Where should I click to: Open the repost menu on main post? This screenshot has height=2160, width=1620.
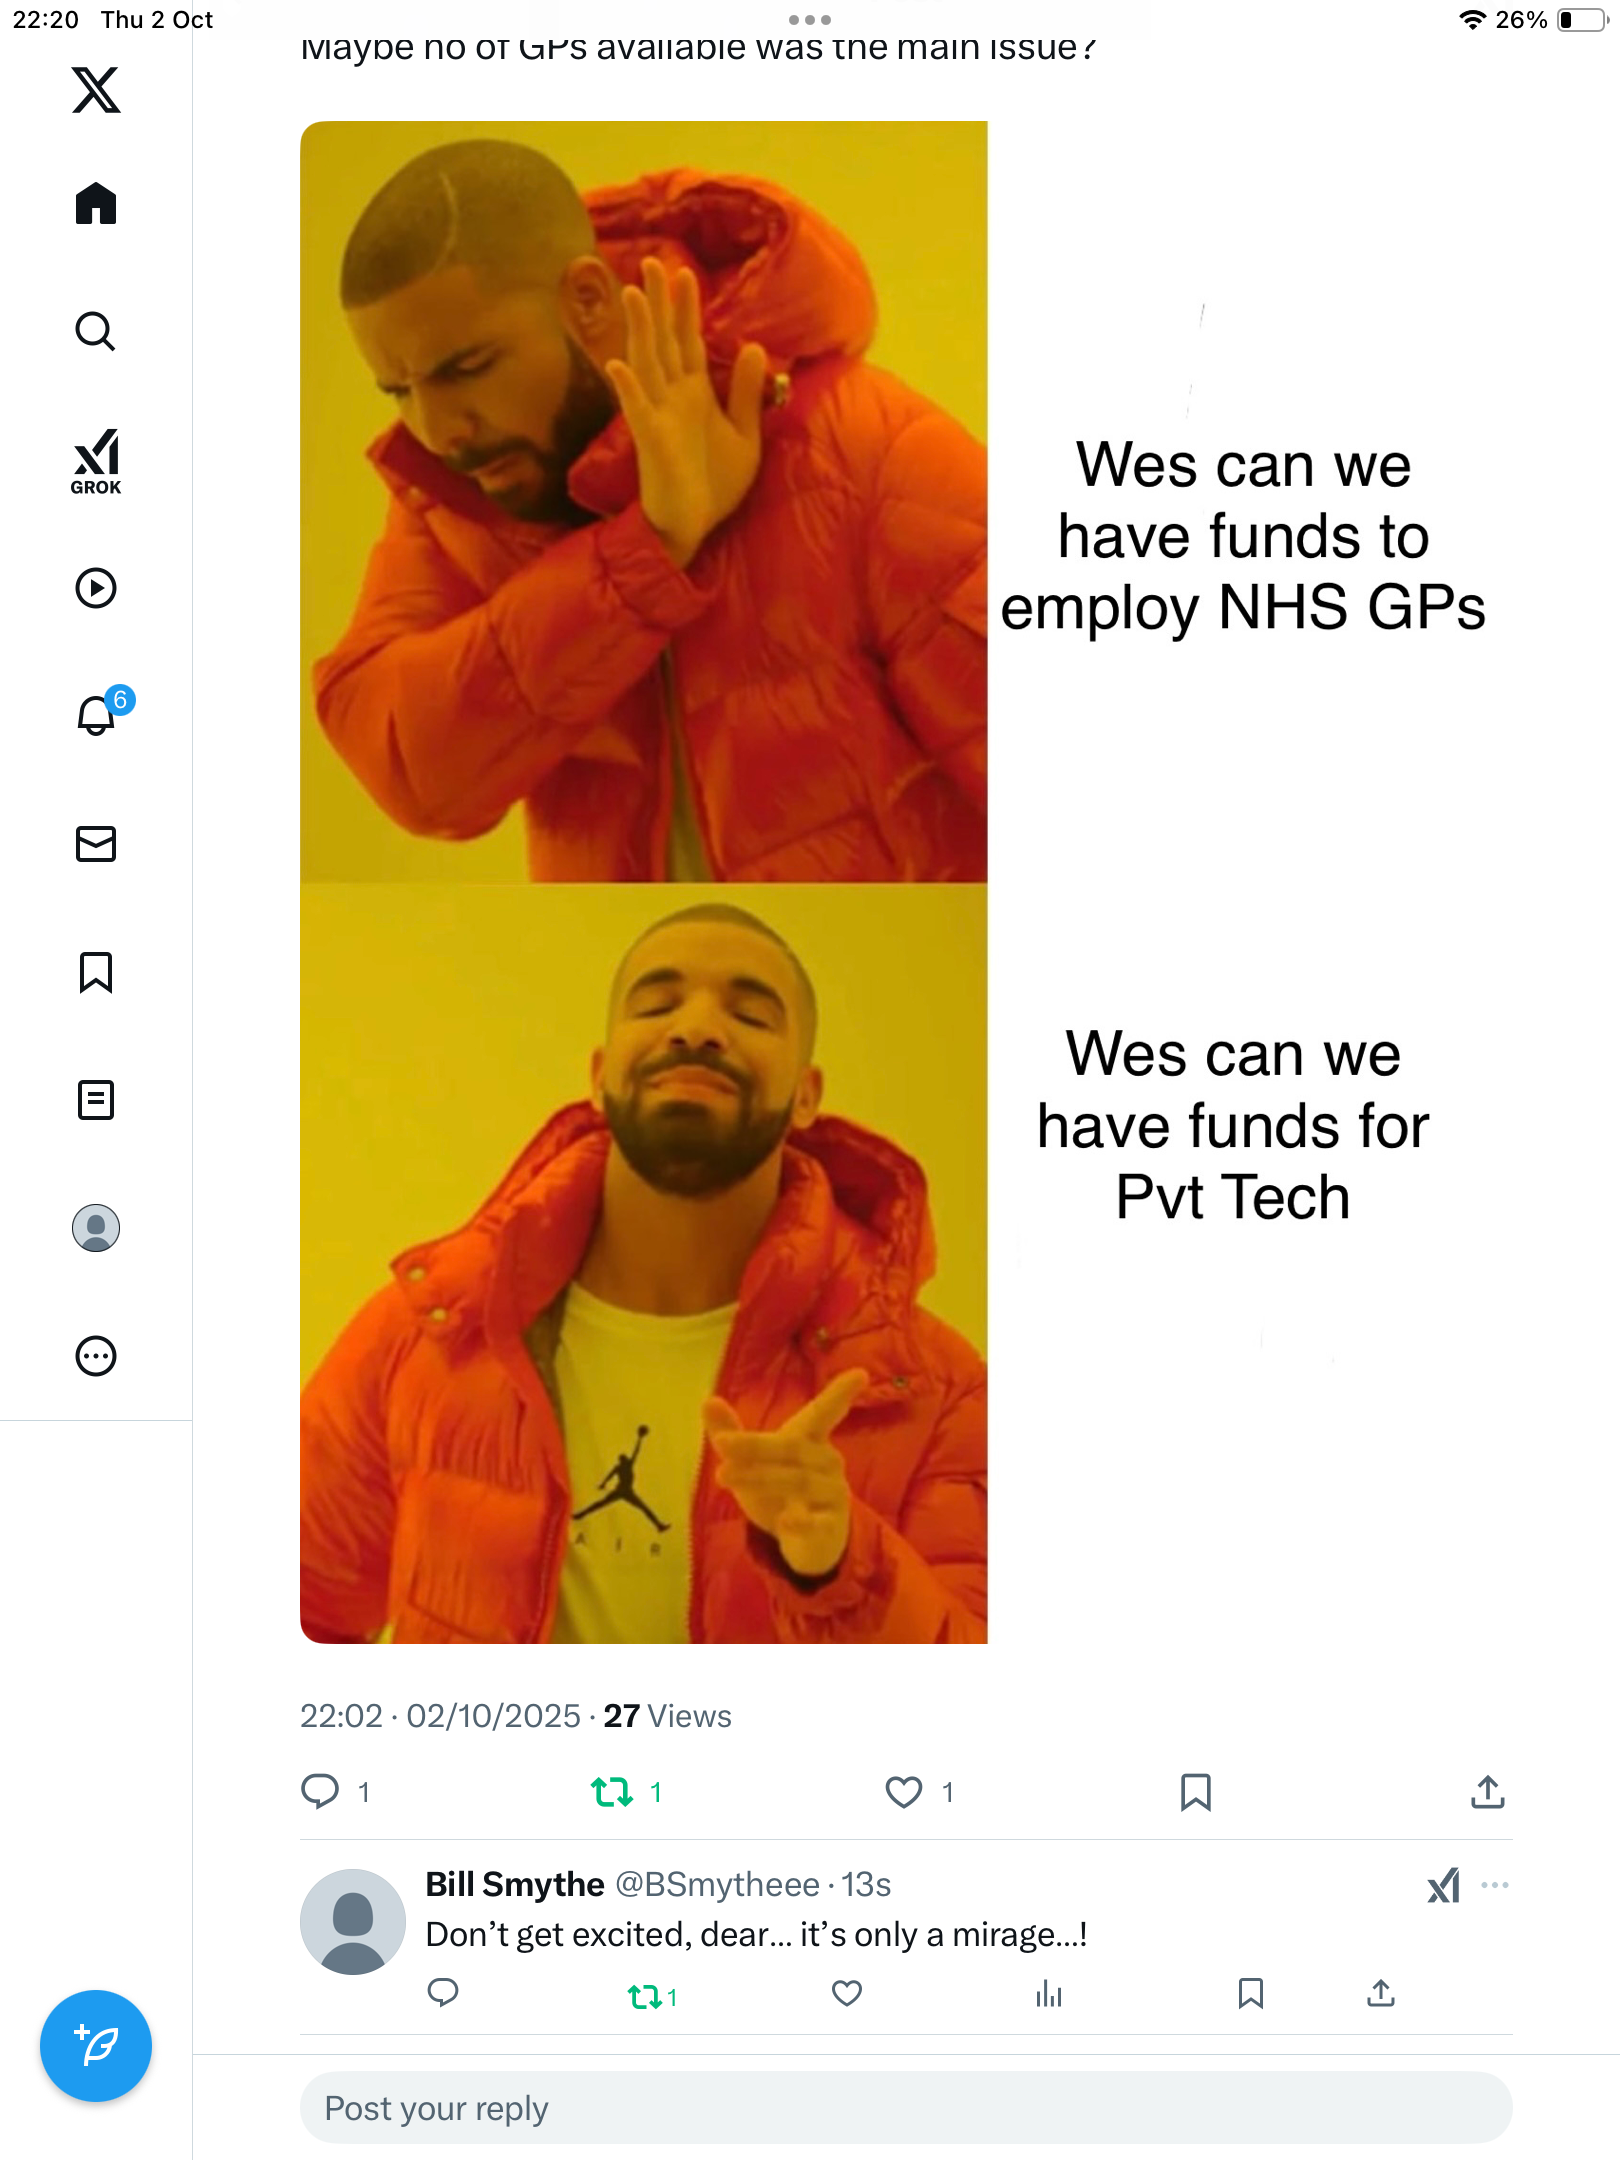[x=612, y=1792]
